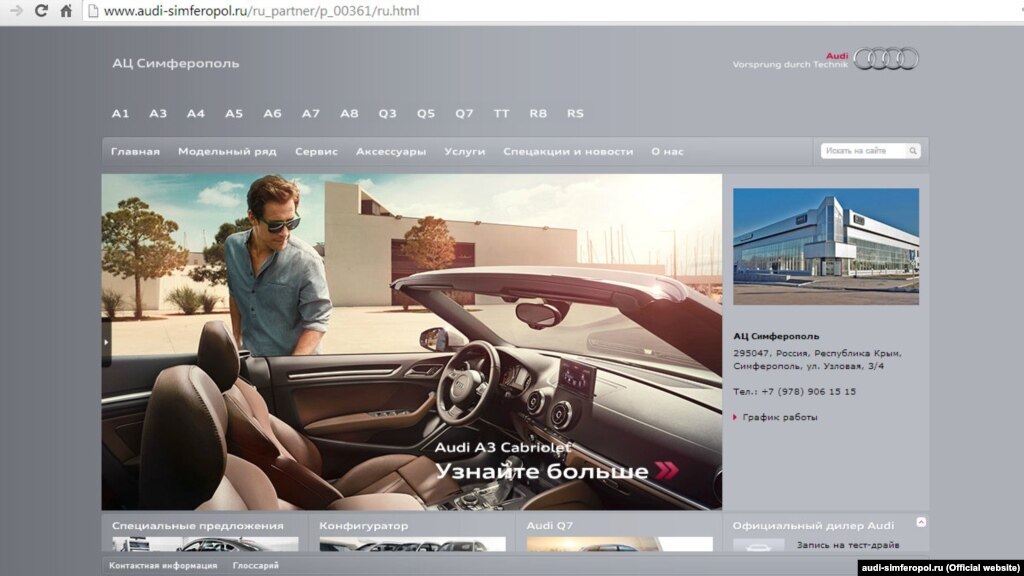Select the Q7 model link
1024x576 pixels.
coord(464,114)
